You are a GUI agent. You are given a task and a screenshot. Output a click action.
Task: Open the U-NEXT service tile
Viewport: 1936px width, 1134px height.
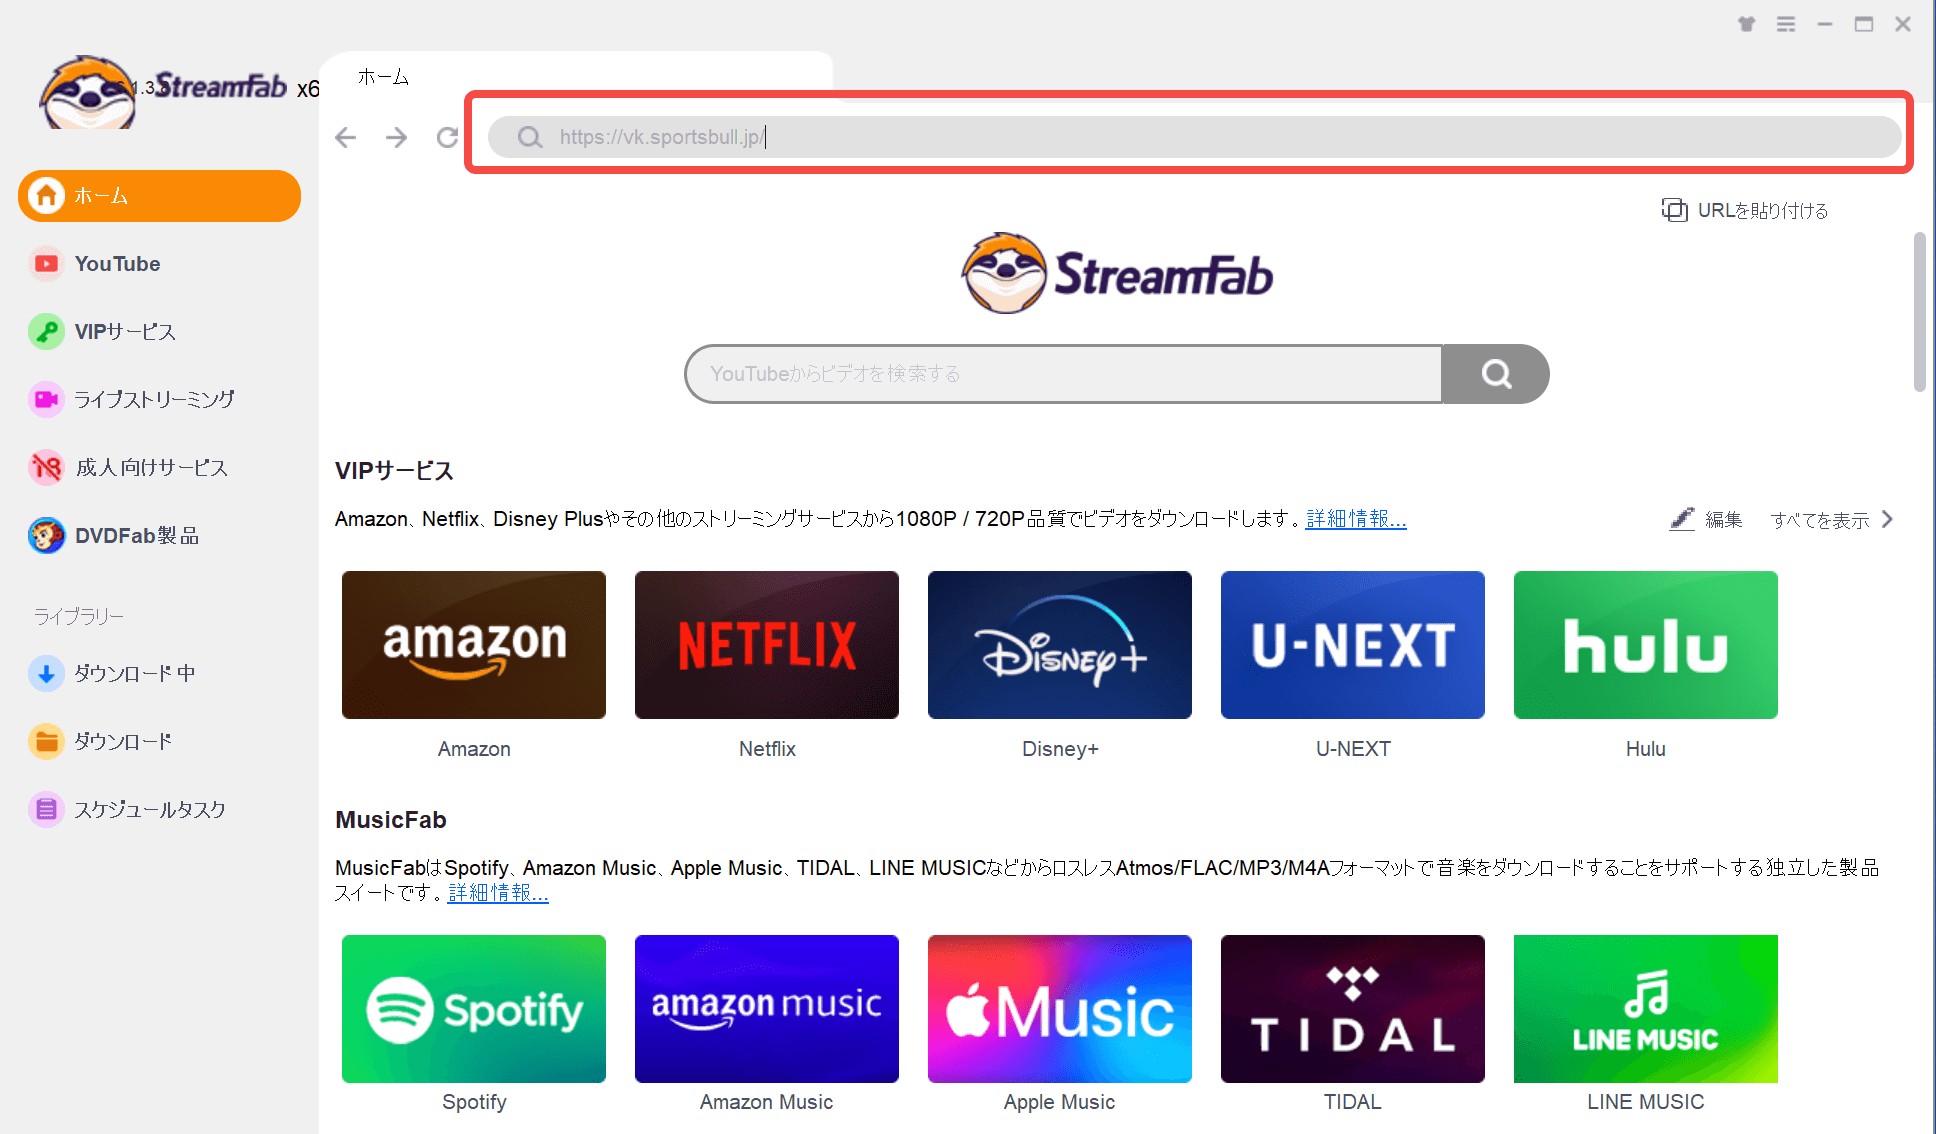pos(1353,645)
